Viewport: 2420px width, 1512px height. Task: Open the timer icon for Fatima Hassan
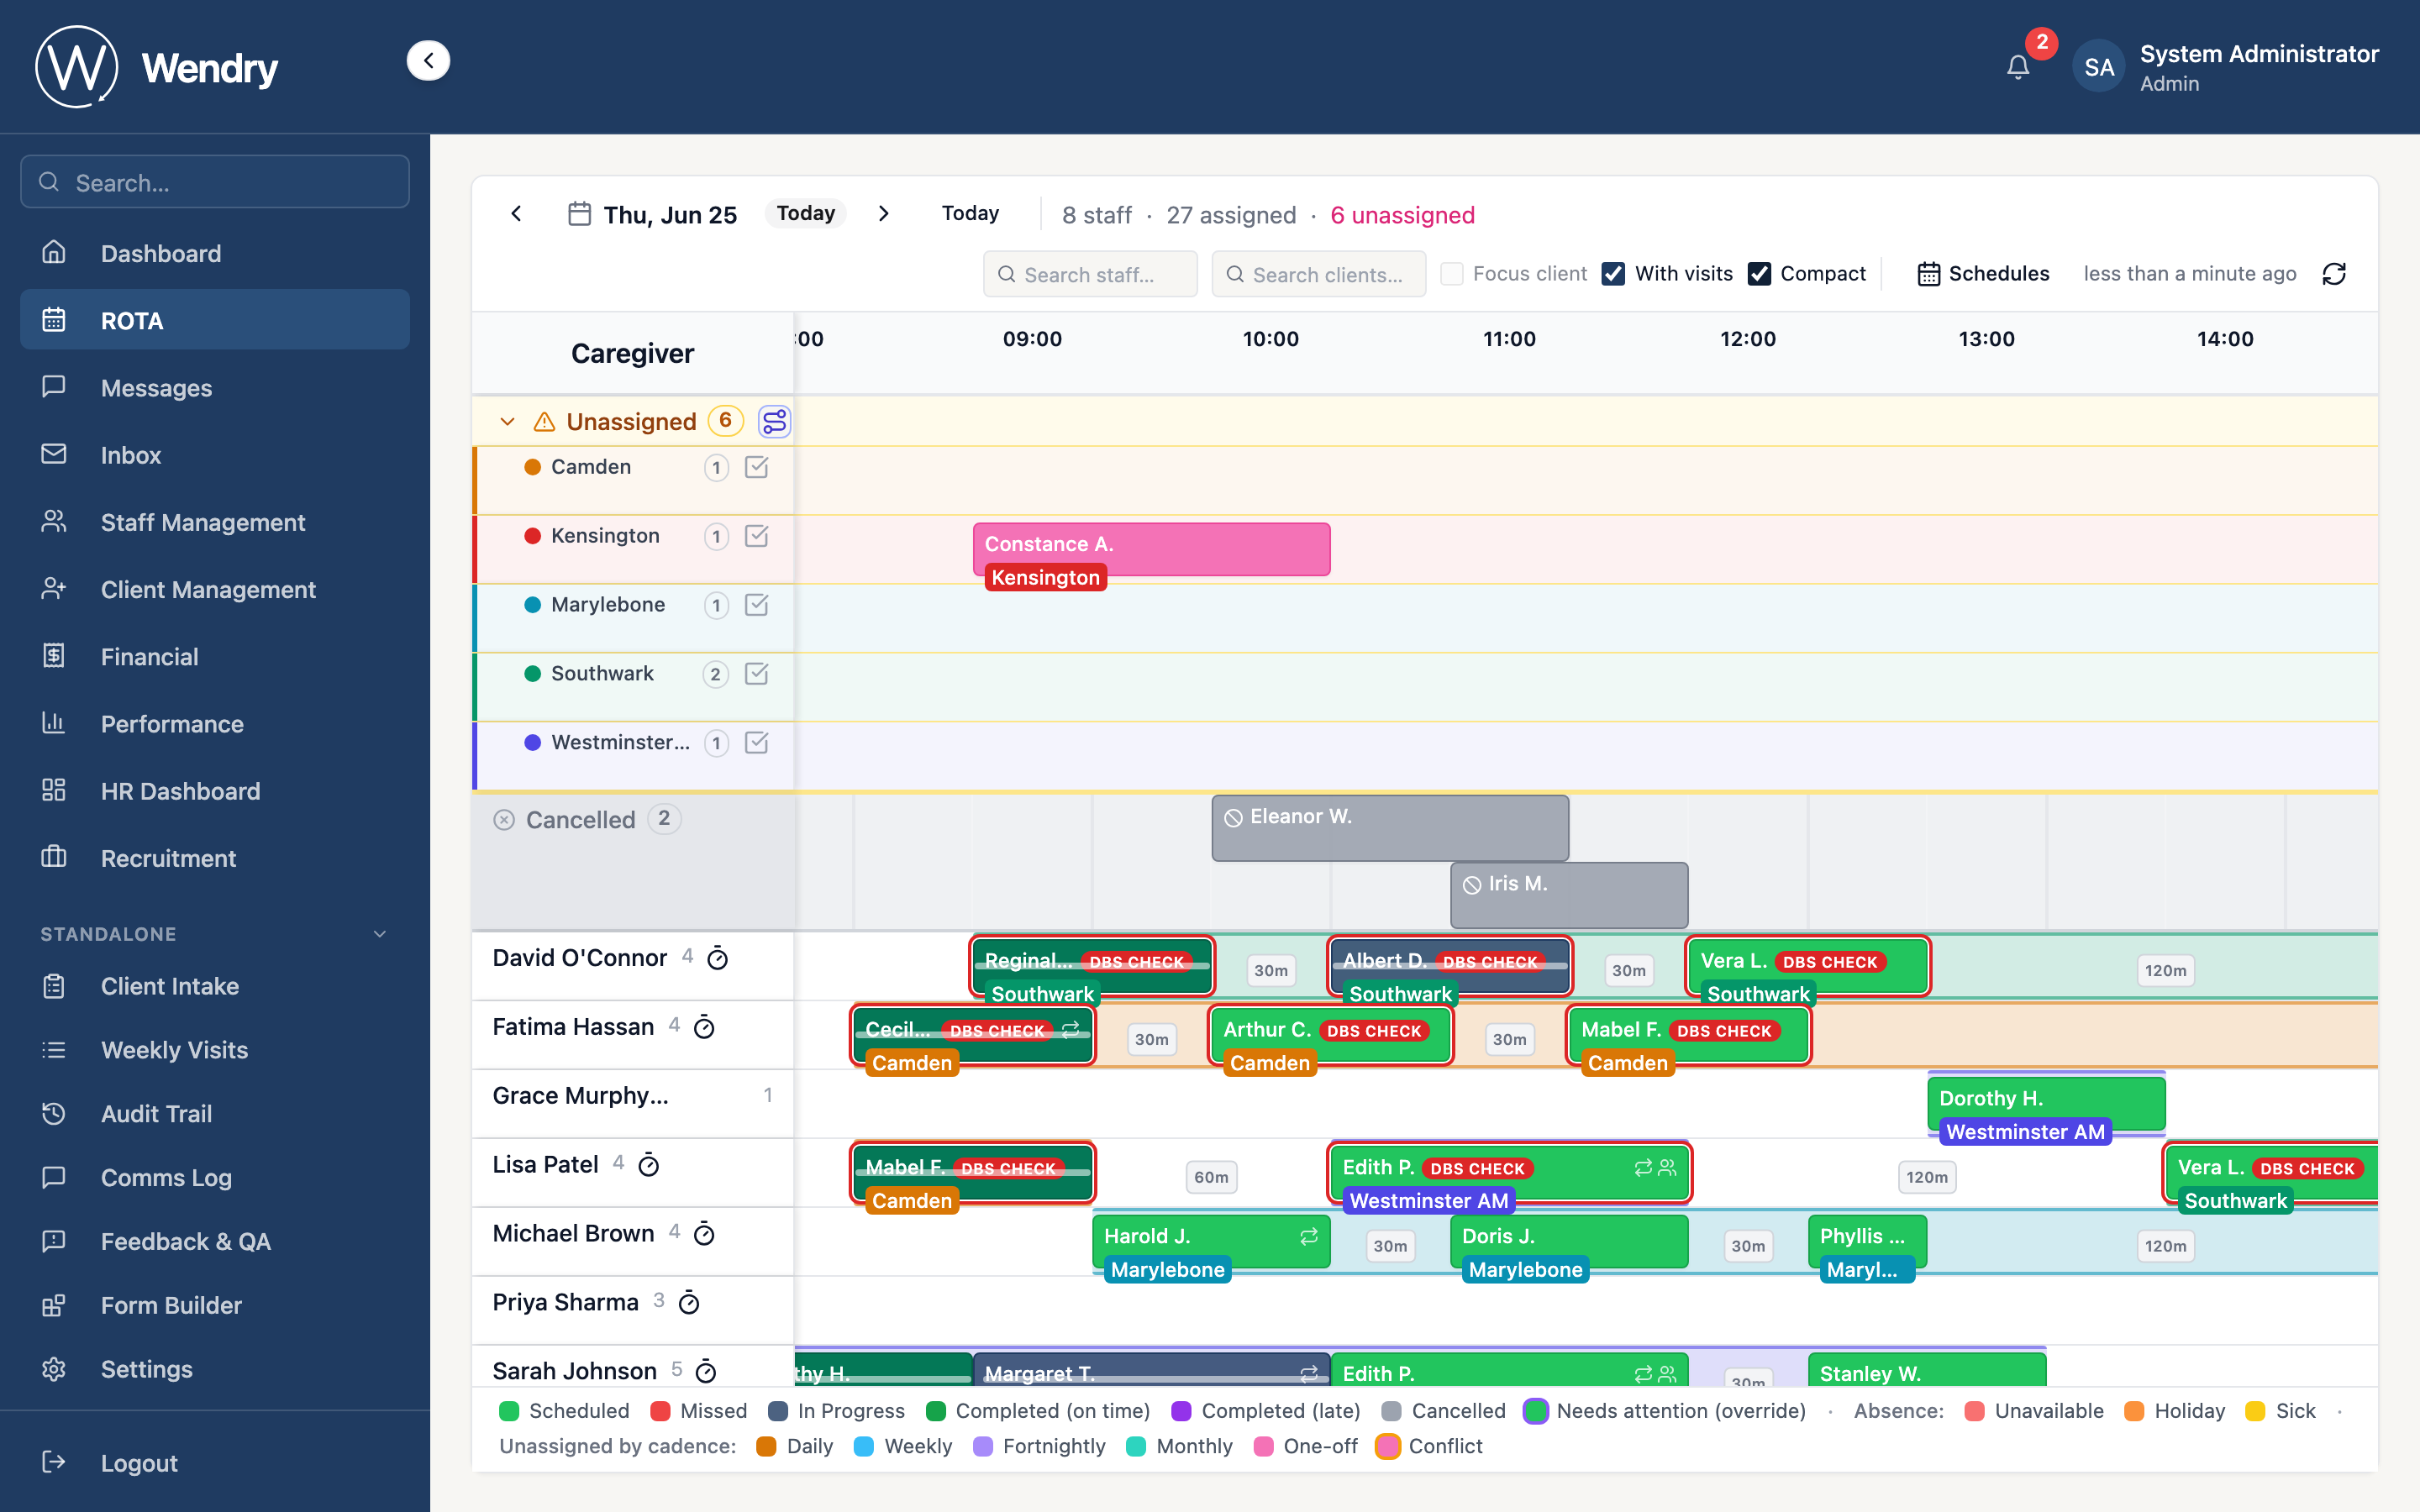click(x=704, y=1028)
